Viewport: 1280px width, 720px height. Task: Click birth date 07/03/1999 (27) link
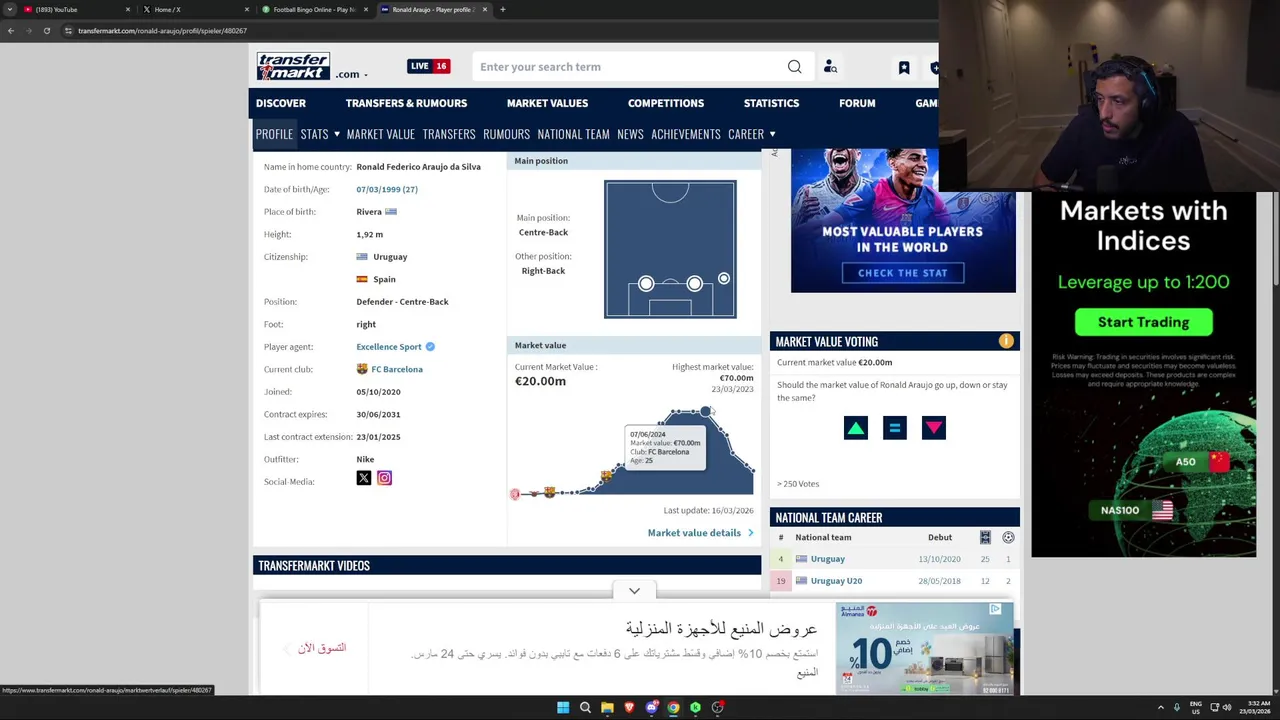click(x=387, y=189)
